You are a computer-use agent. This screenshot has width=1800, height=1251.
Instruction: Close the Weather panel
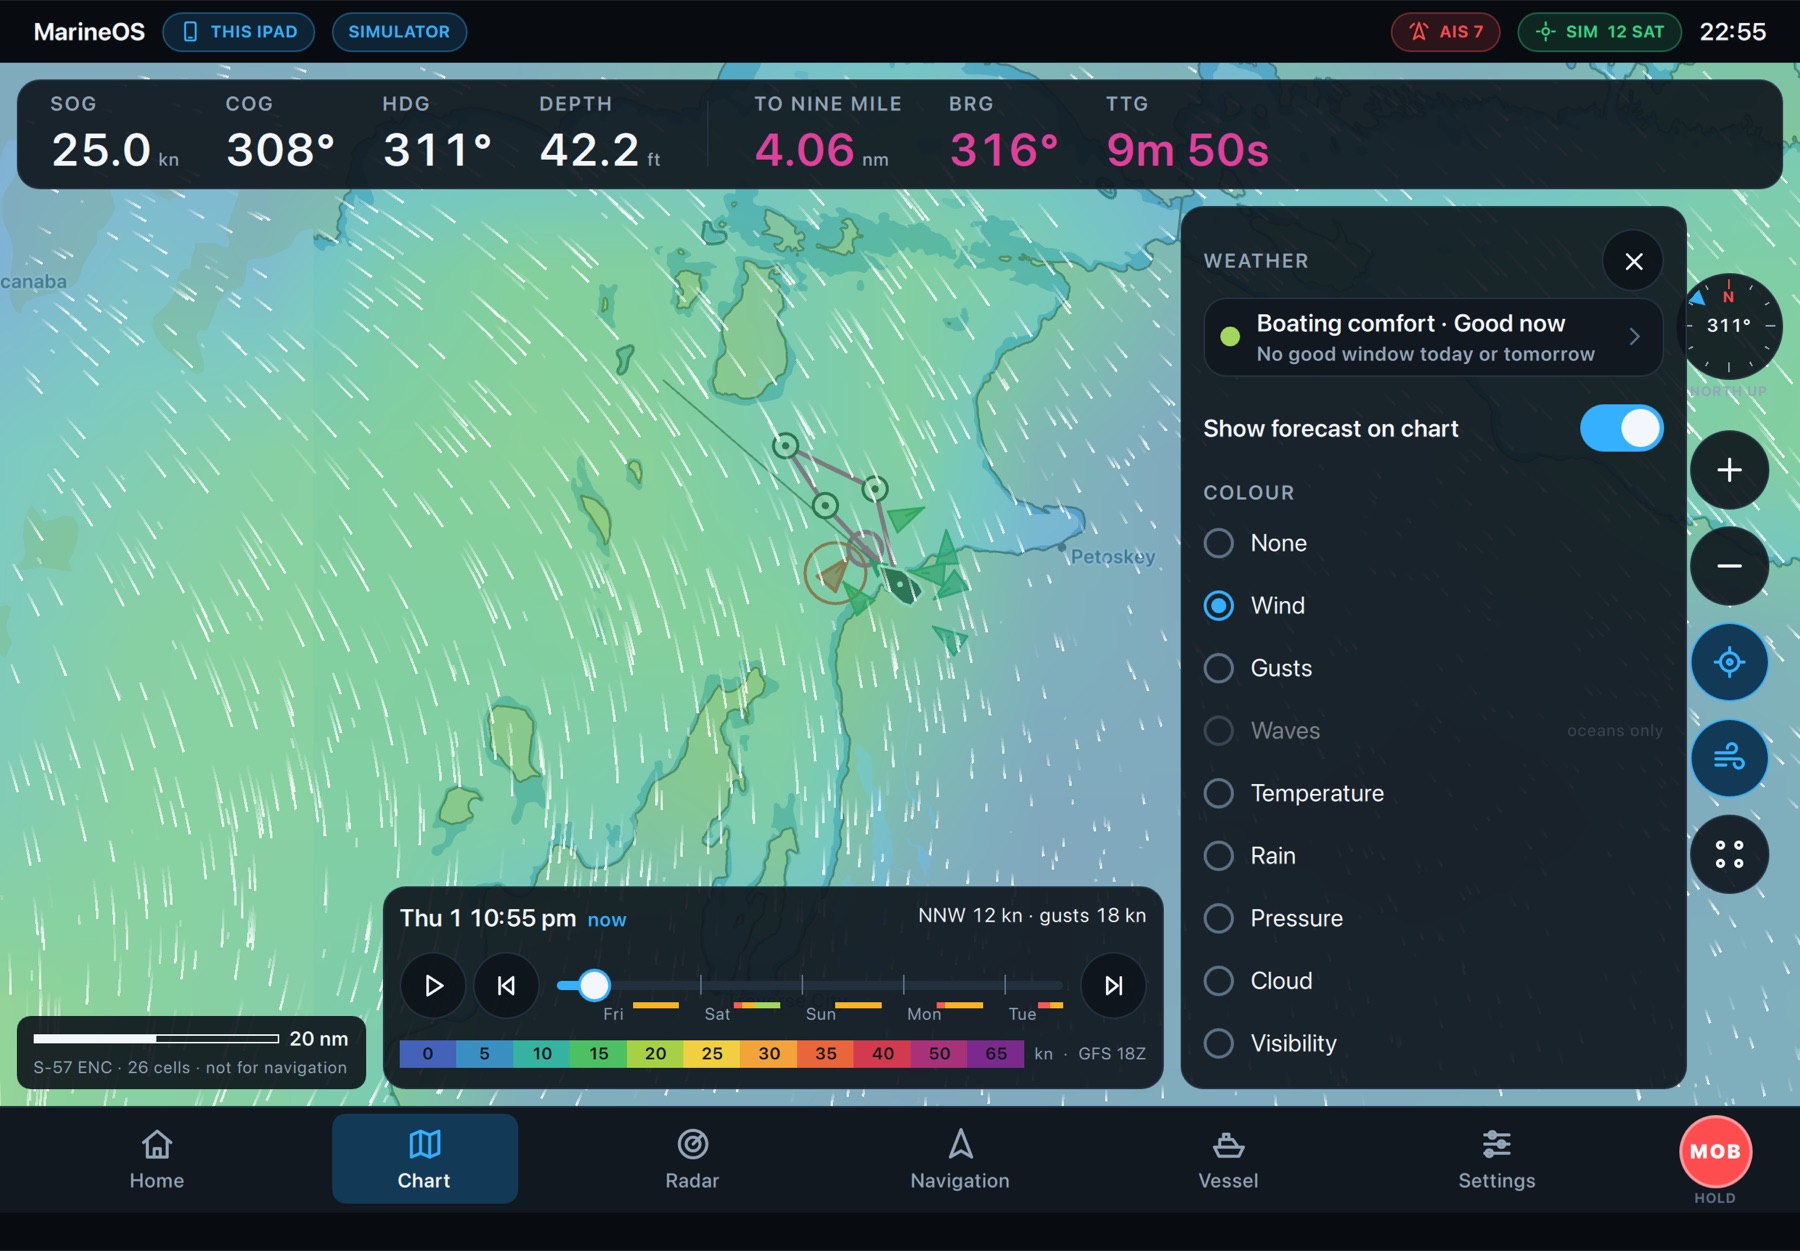coord(1633,261)
